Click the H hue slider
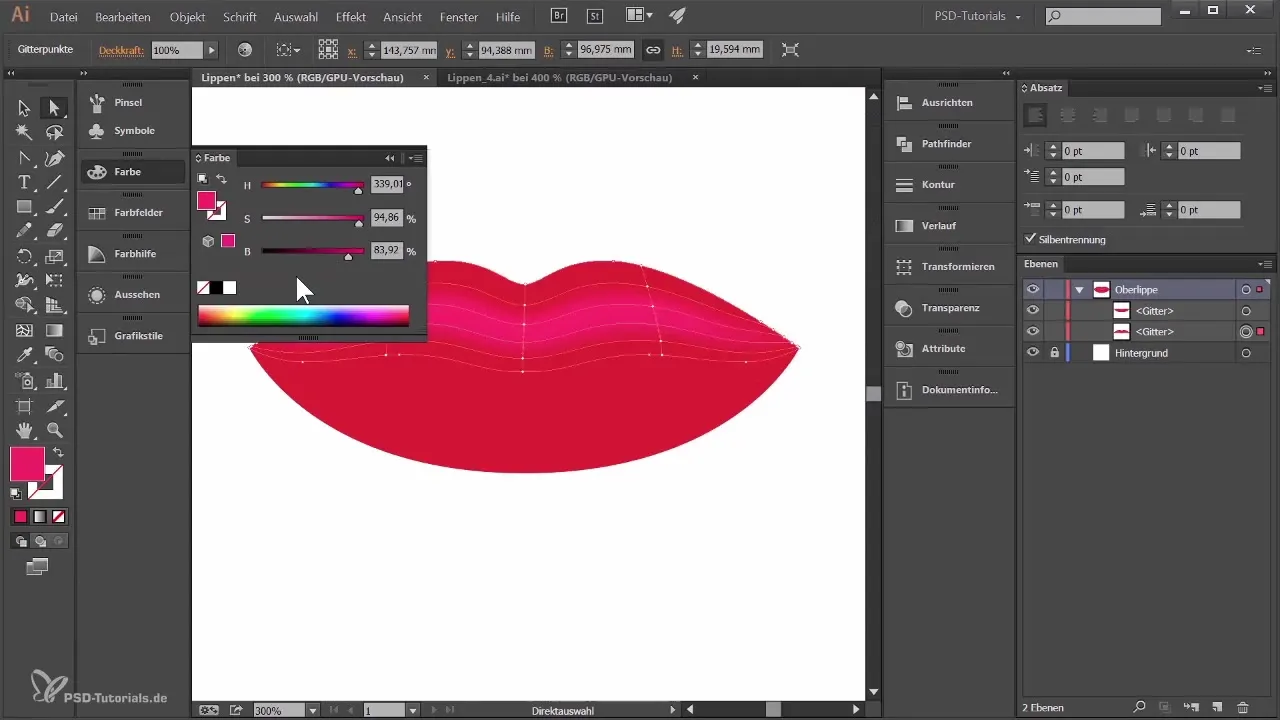The height and width of the screenshot is (720, 1280). [x=313, y=185]
